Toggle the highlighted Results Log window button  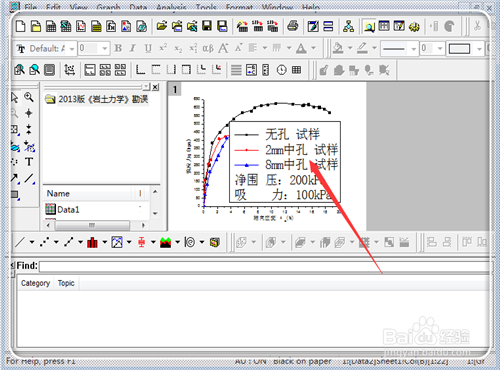[369, 26]
